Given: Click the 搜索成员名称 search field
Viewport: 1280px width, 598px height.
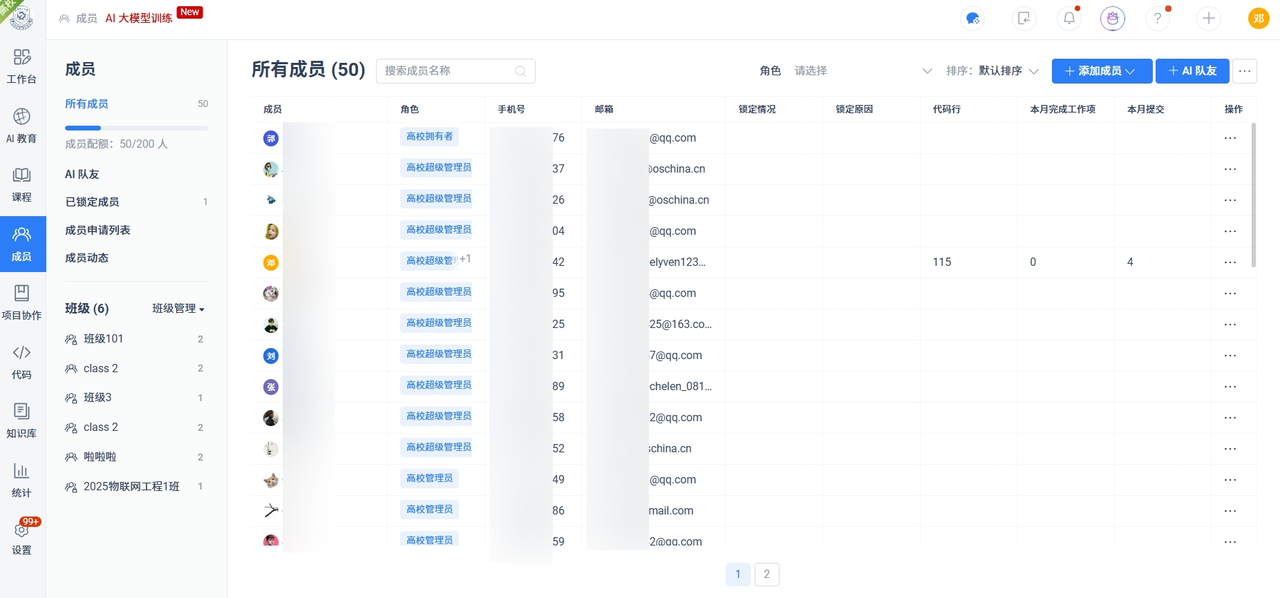Looking at the screenshot, I should point(455,71).
